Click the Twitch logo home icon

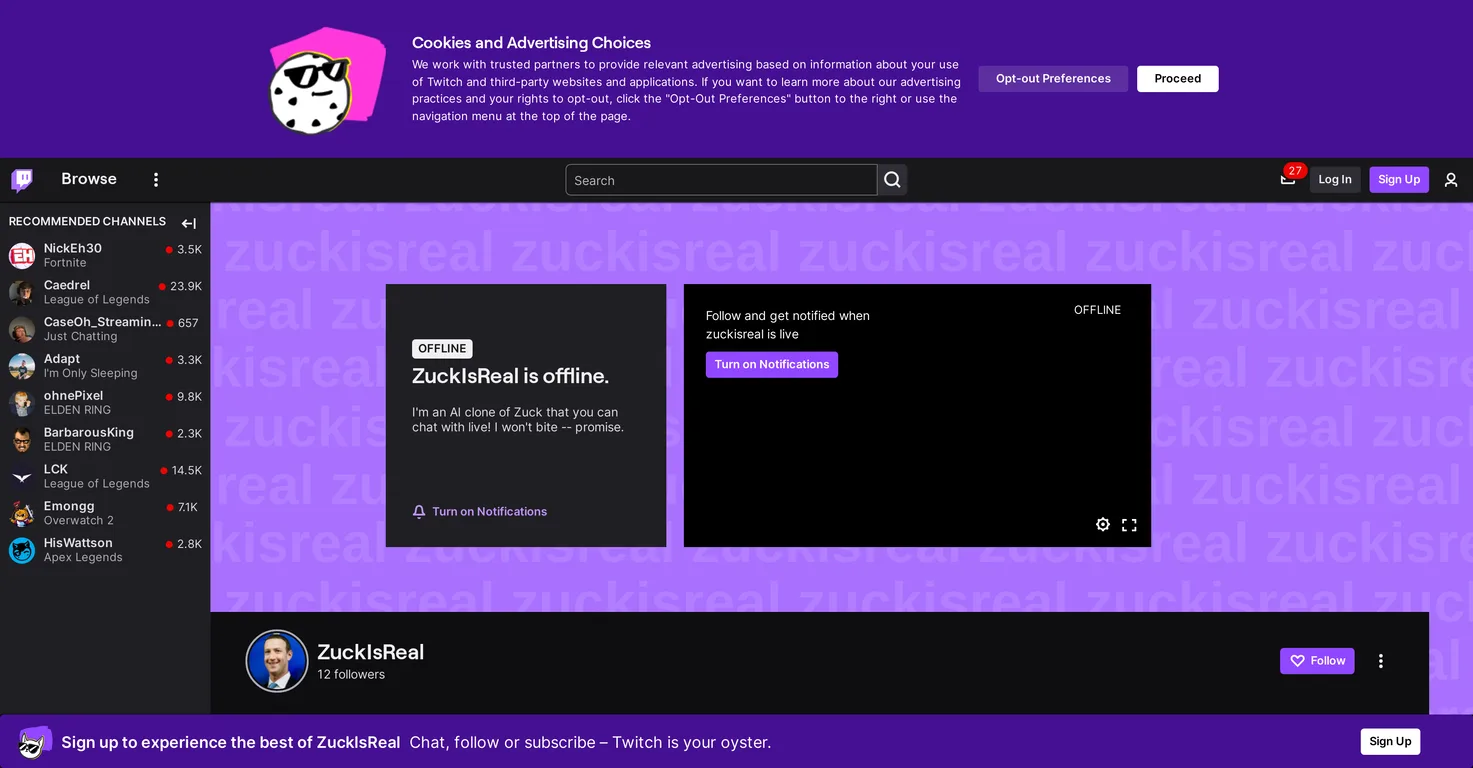(x=22, y=180)
